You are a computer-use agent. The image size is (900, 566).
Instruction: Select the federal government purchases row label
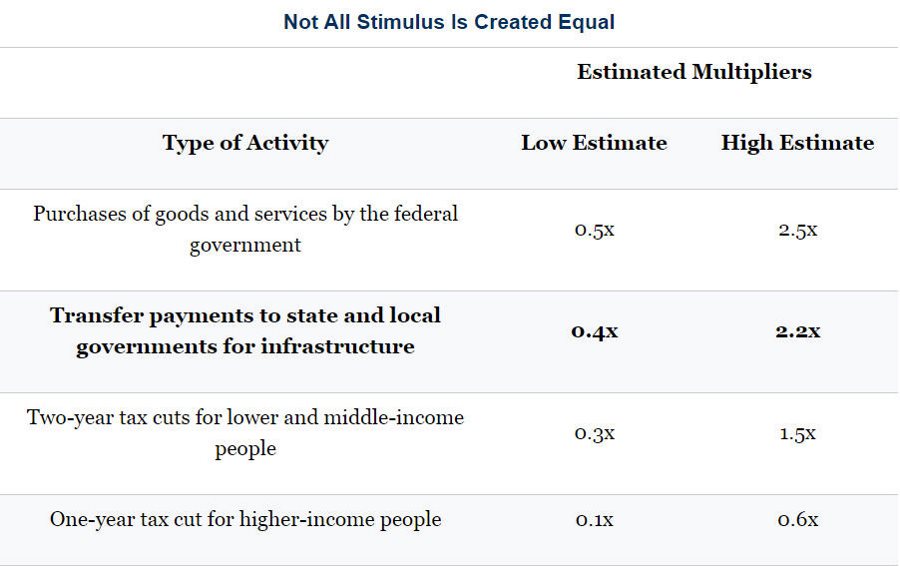coord(245,229)
